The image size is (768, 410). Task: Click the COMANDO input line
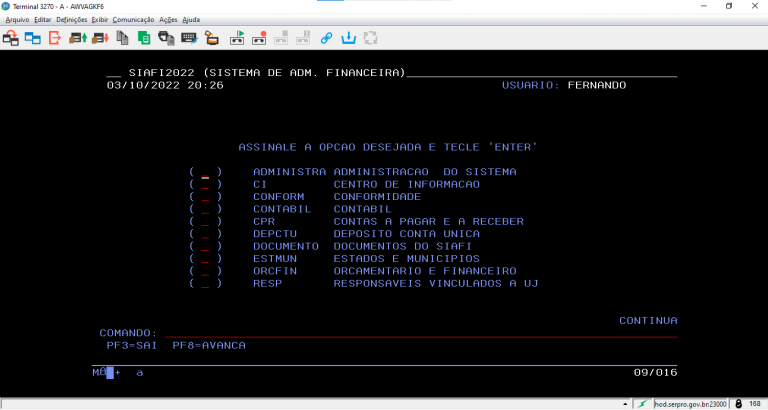[420, 332]
